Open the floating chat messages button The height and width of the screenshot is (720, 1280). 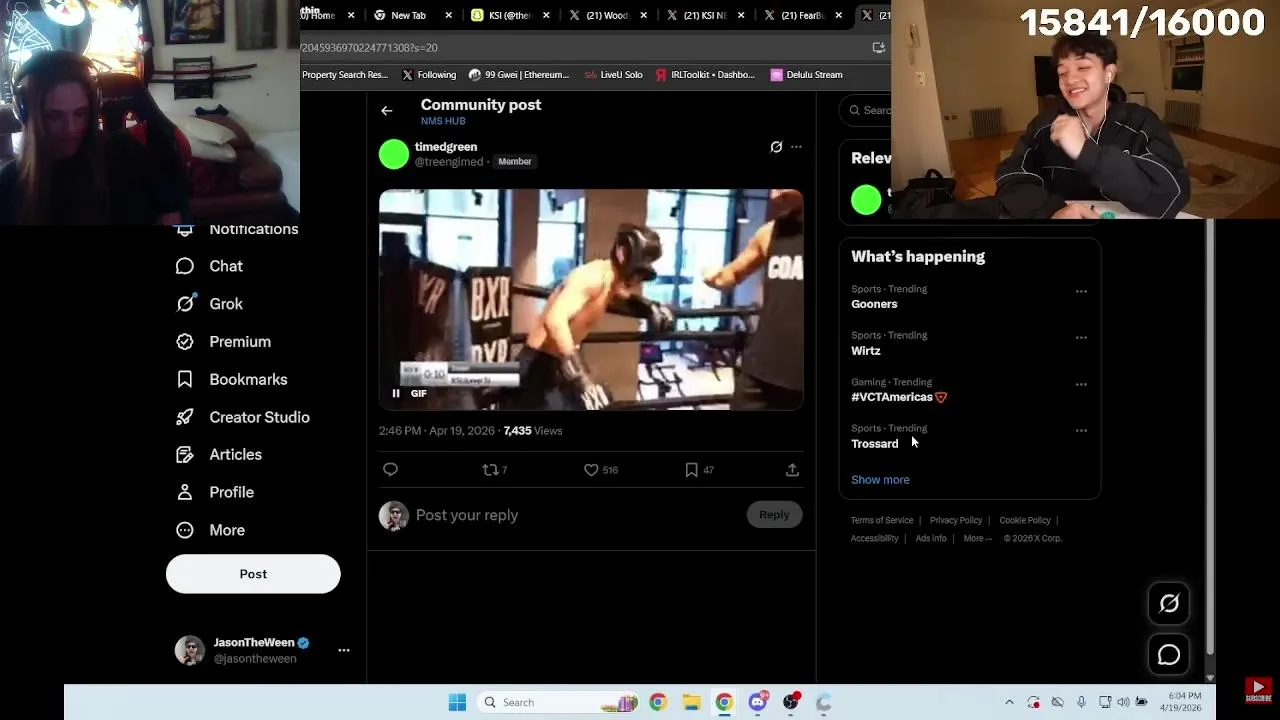tap(1168, 655)
